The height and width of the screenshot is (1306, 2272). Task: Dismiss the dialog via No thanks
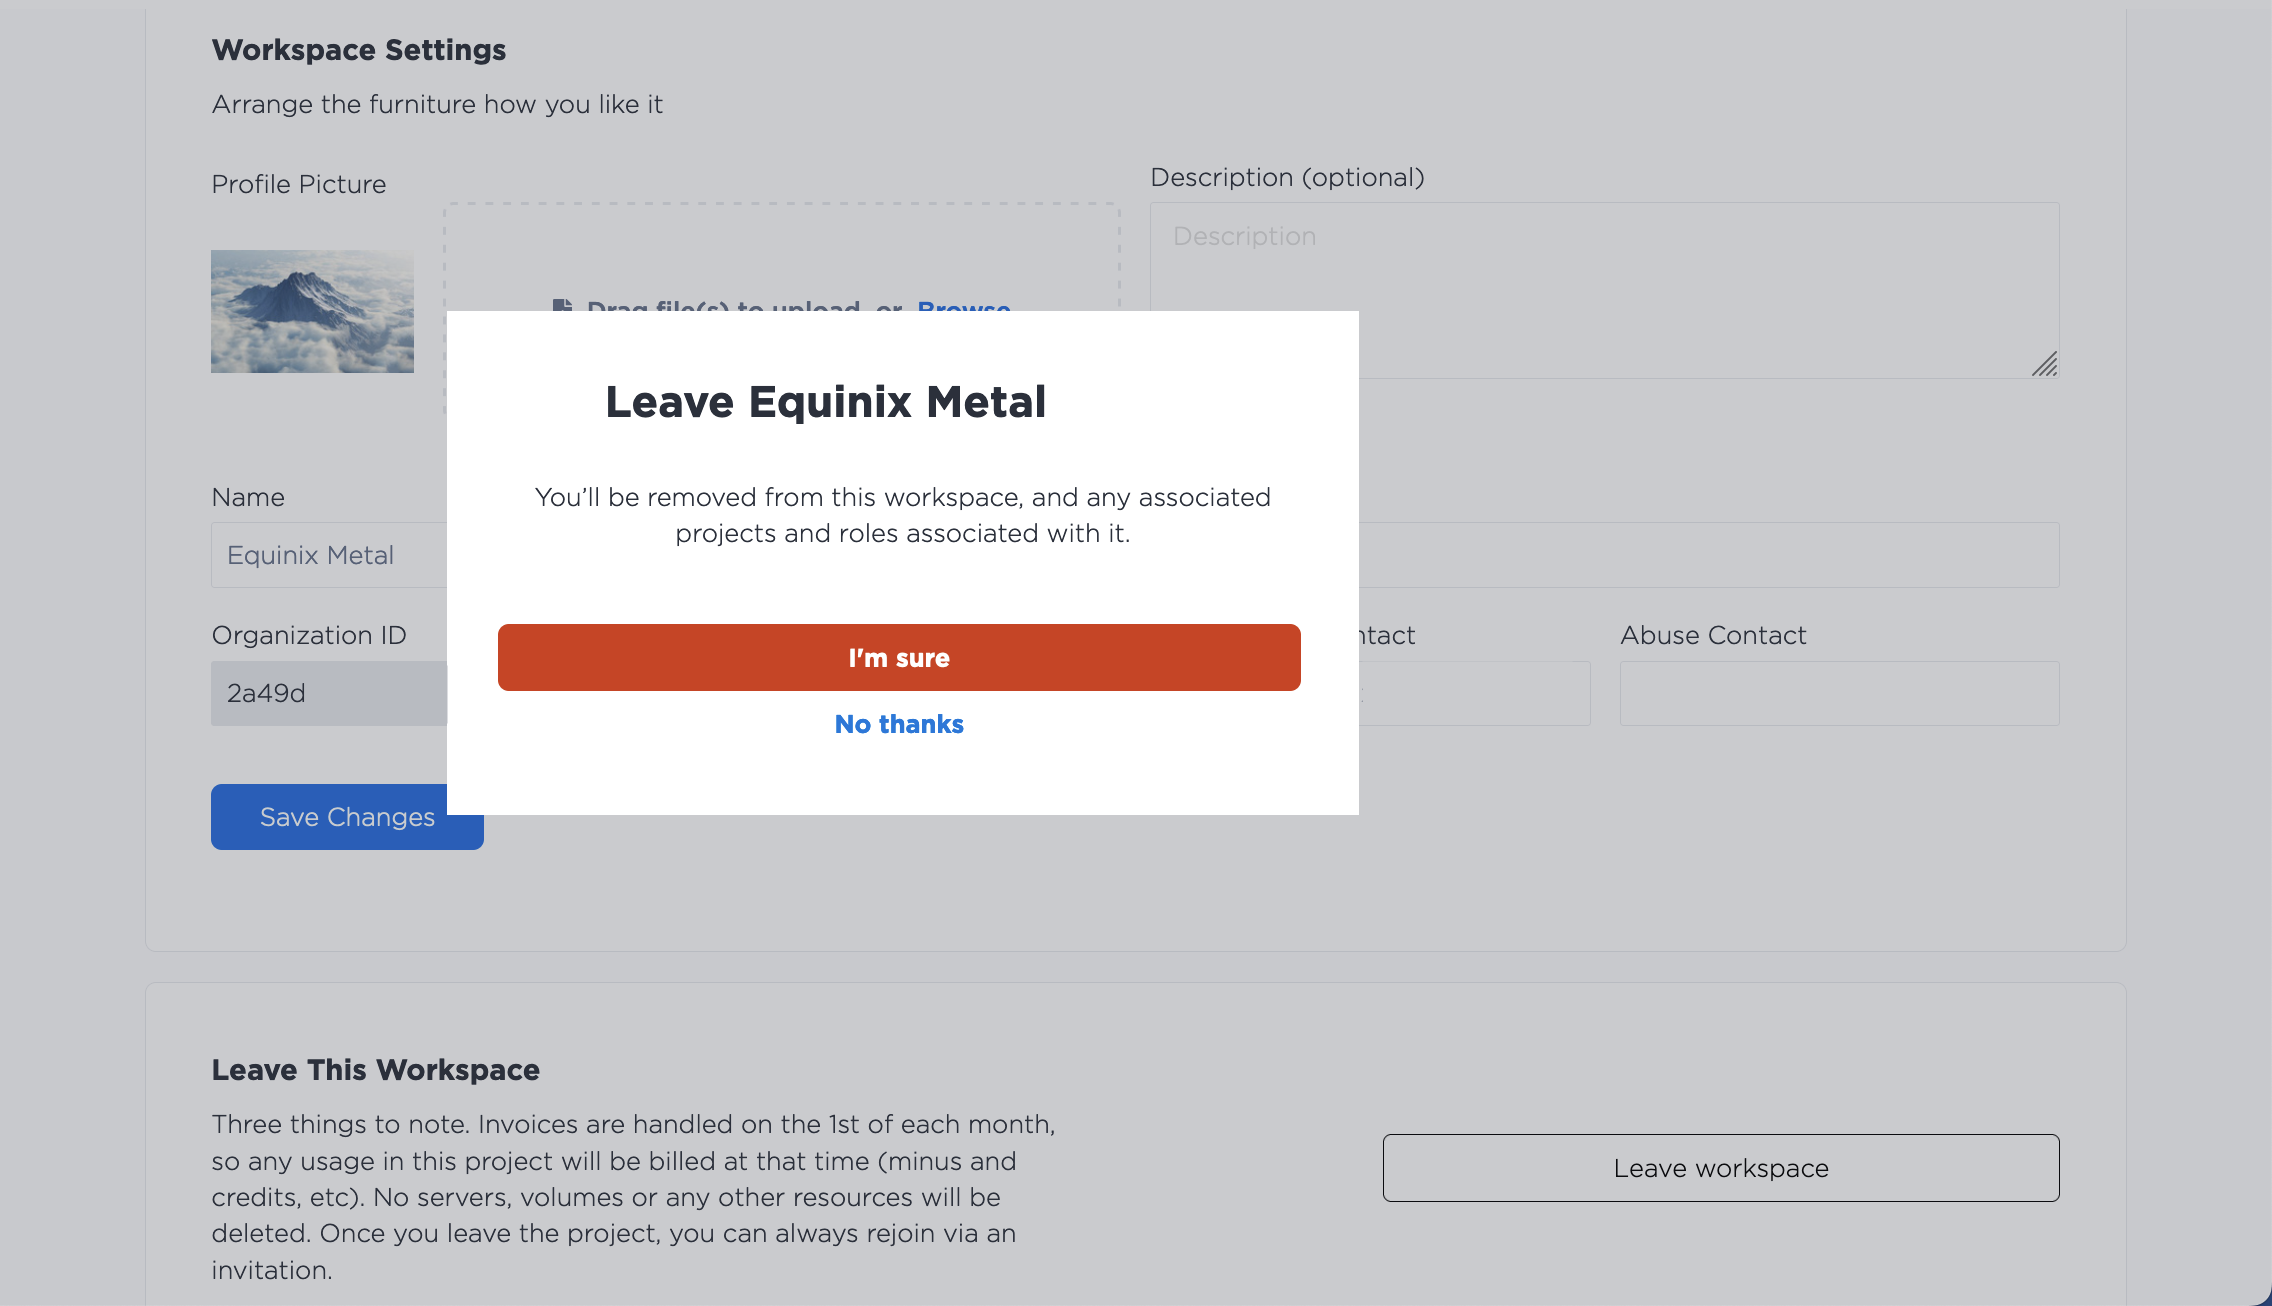[899, 724]
